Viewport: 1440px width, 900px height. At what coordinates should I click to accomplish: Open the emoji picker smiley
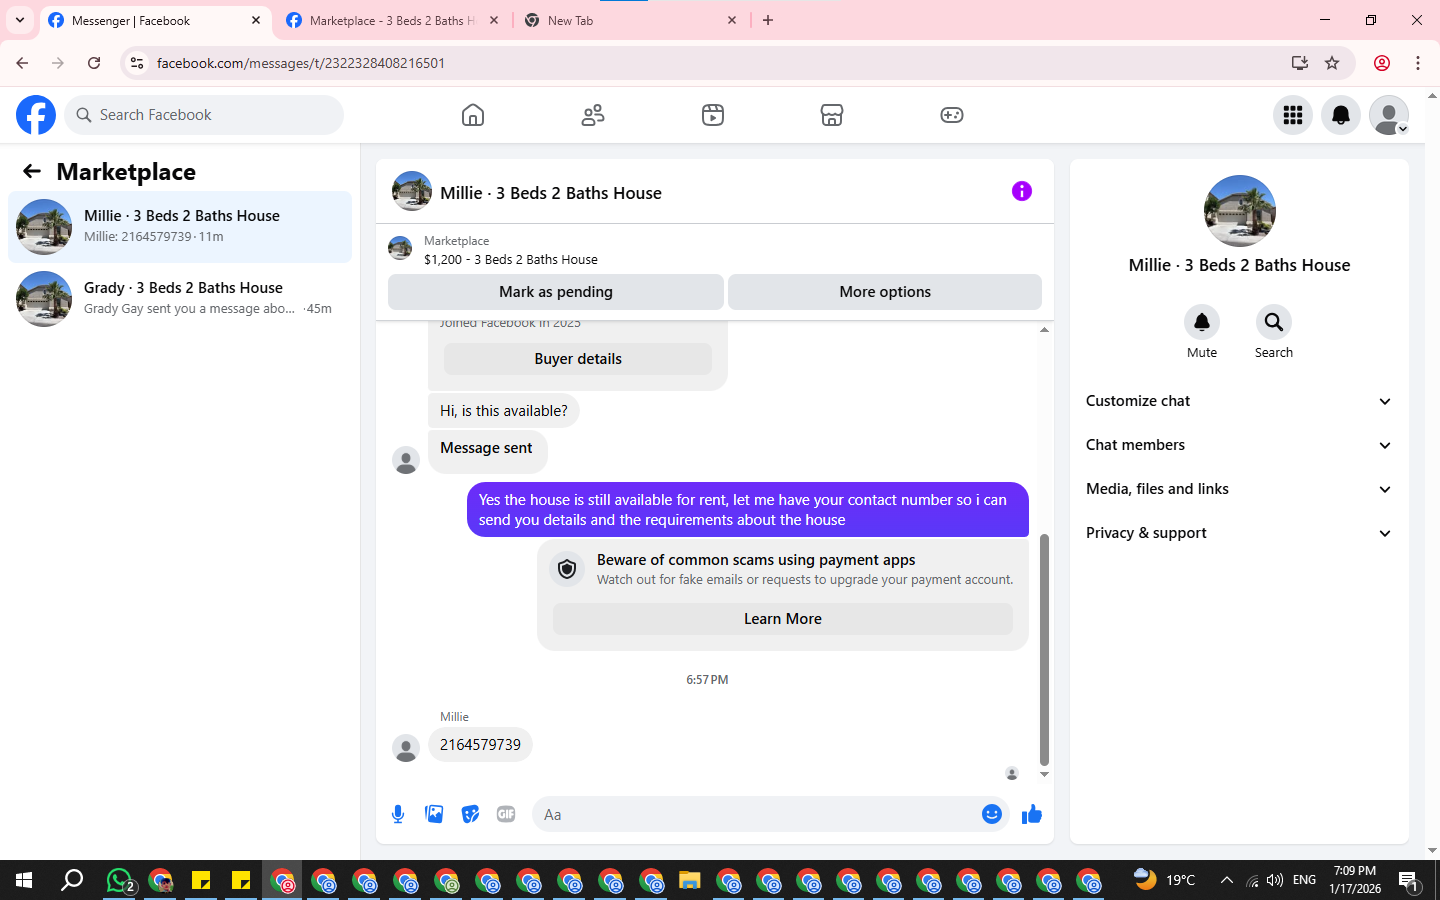(x=992, y=814)
